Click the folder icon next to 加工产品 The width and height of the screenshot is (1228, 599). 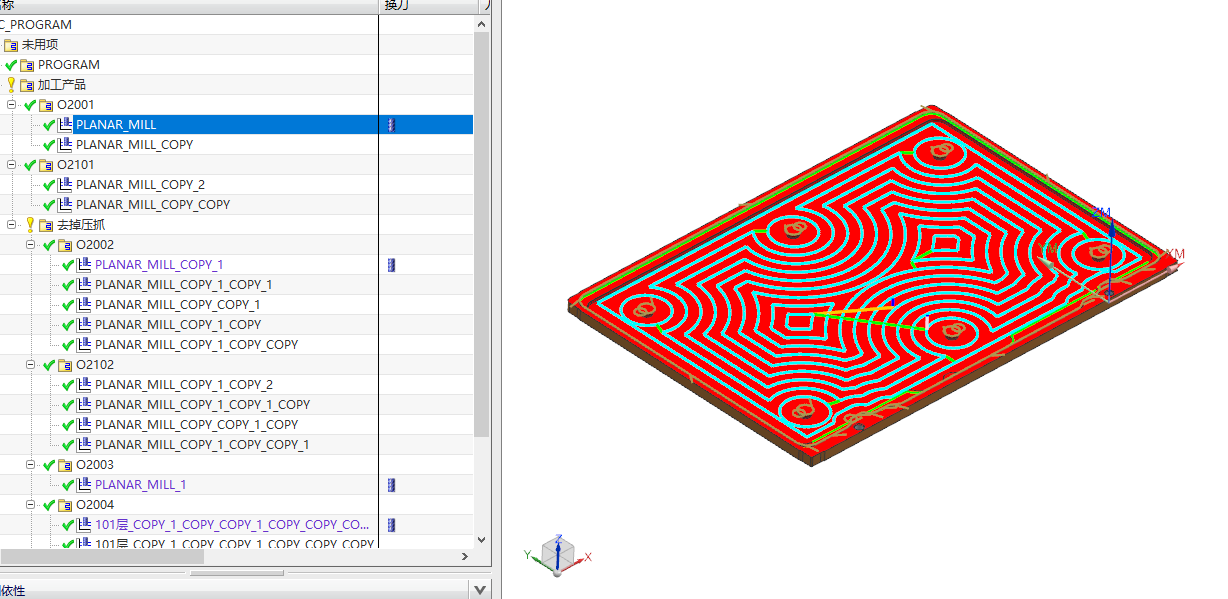click(27, 85)
